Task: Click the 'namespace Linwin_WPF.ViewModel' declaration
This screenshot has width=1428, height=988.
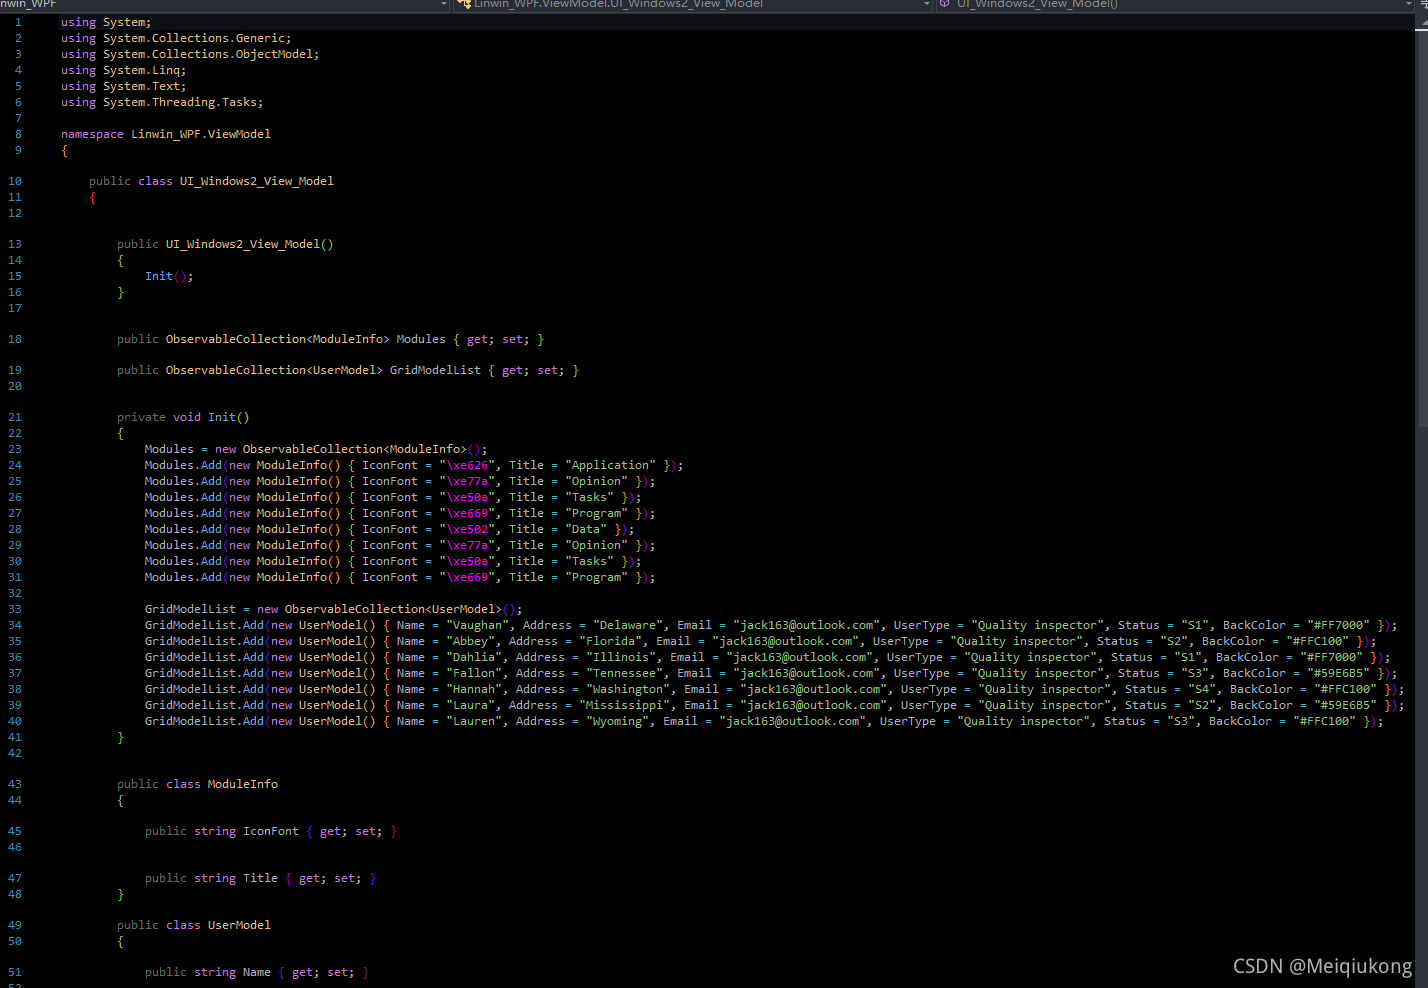Action: (166, 134)
